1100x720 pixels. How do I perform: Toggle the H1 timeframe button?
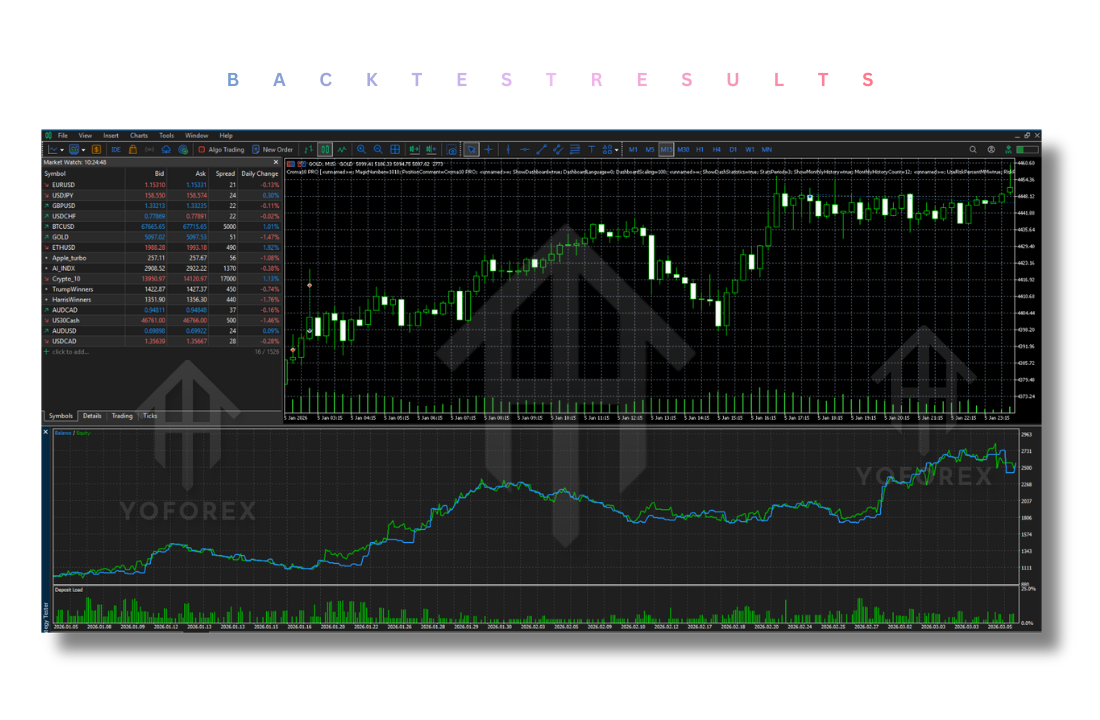click(700, 150)
